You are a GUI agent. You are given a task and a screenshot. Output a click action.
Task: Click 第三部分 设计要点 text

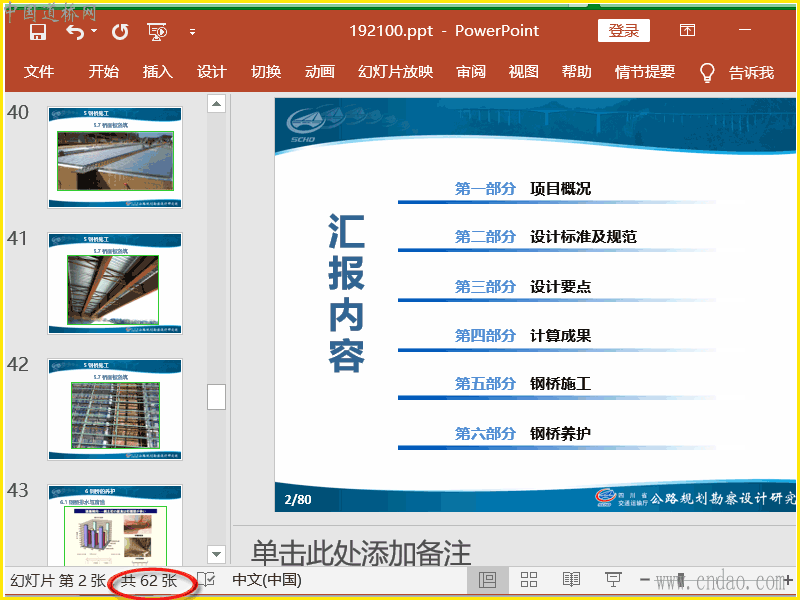point(522,286)
